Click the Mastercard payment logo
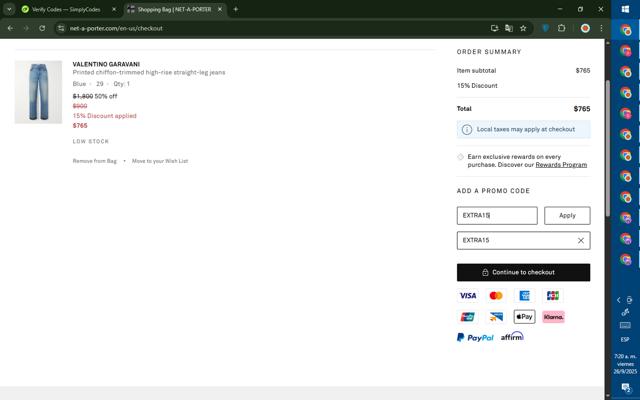Screen dimensions: 640x400 pos(496,296)
